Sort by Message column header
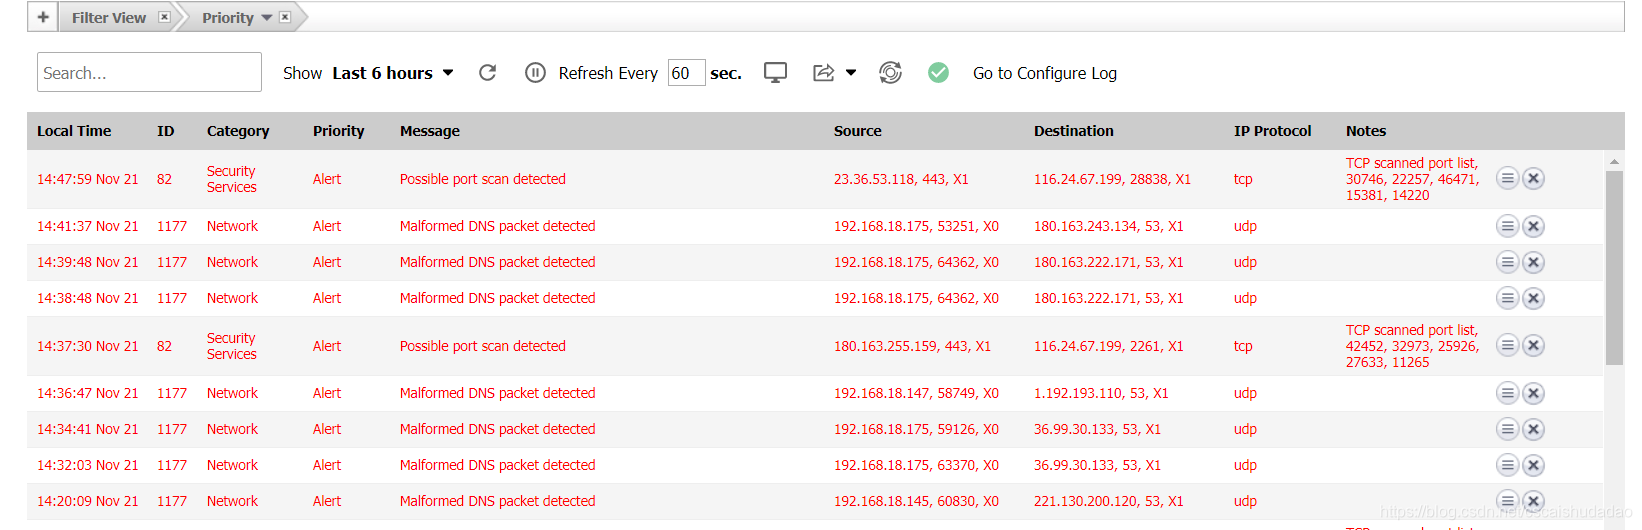 tap(430, 131)
